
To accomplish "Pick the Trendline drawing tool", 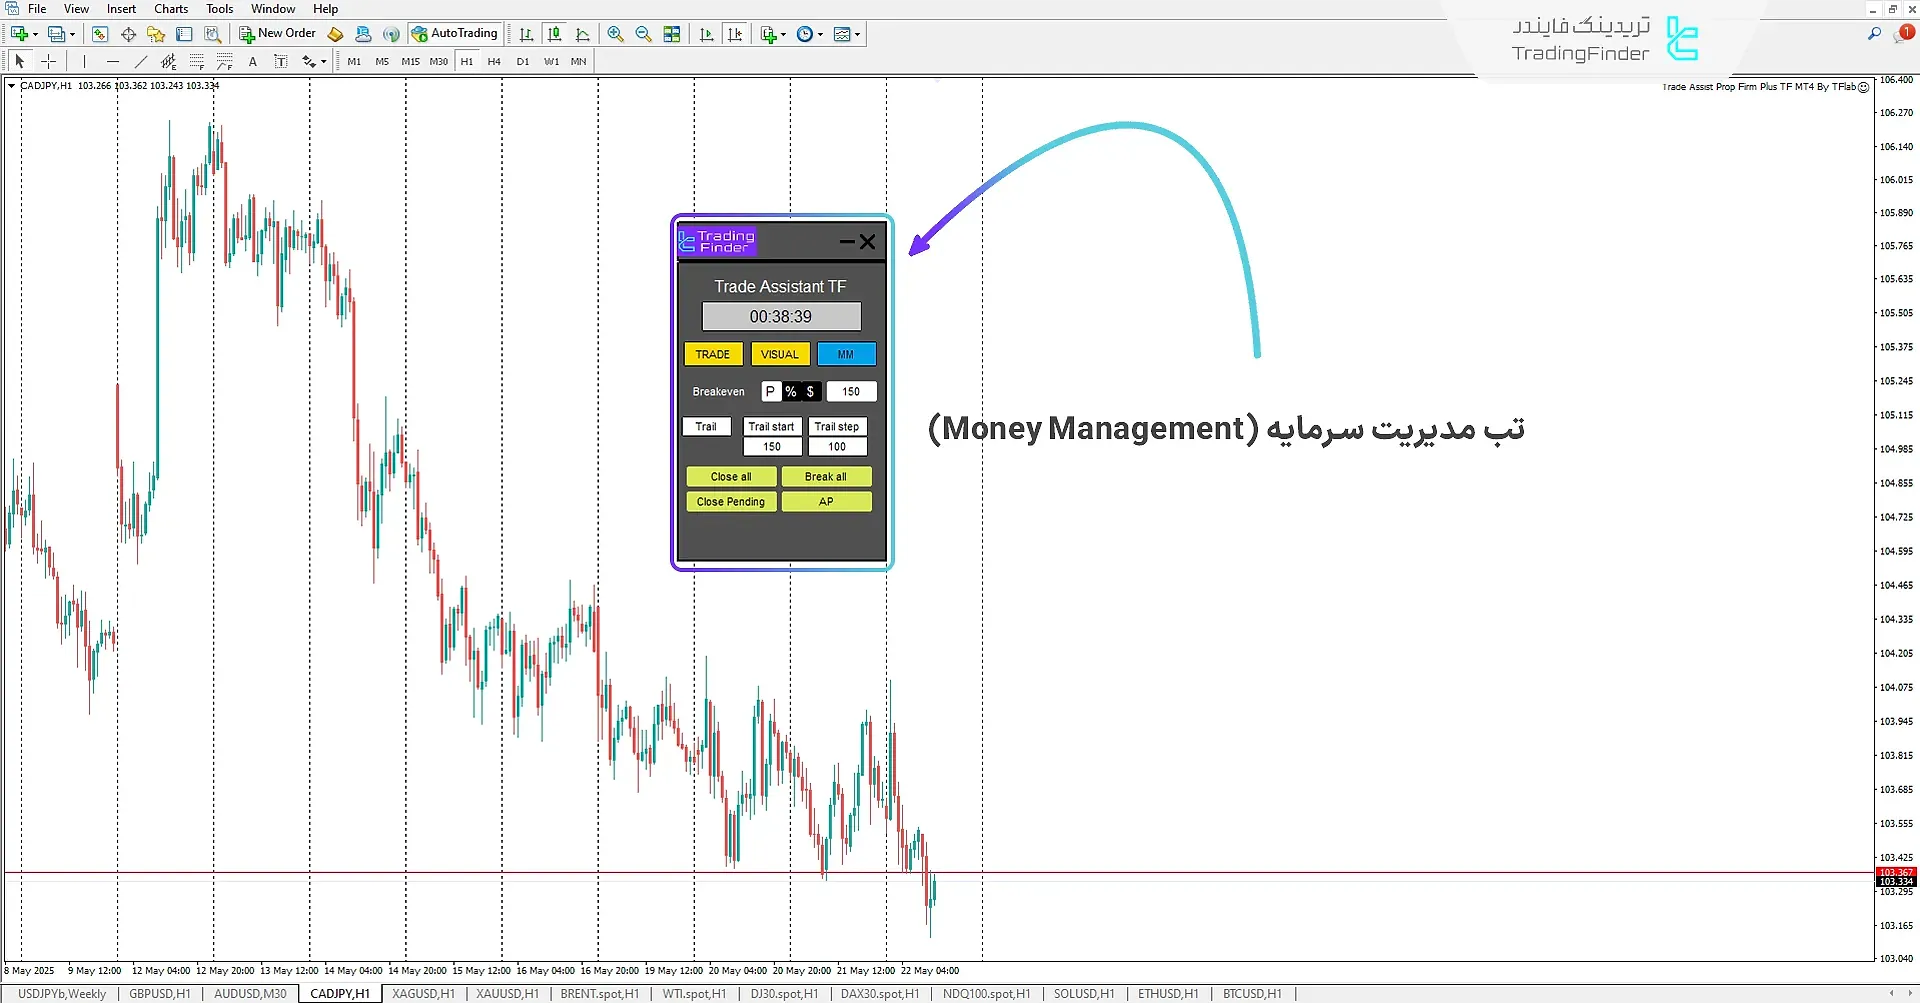I will tap(141, 62).
